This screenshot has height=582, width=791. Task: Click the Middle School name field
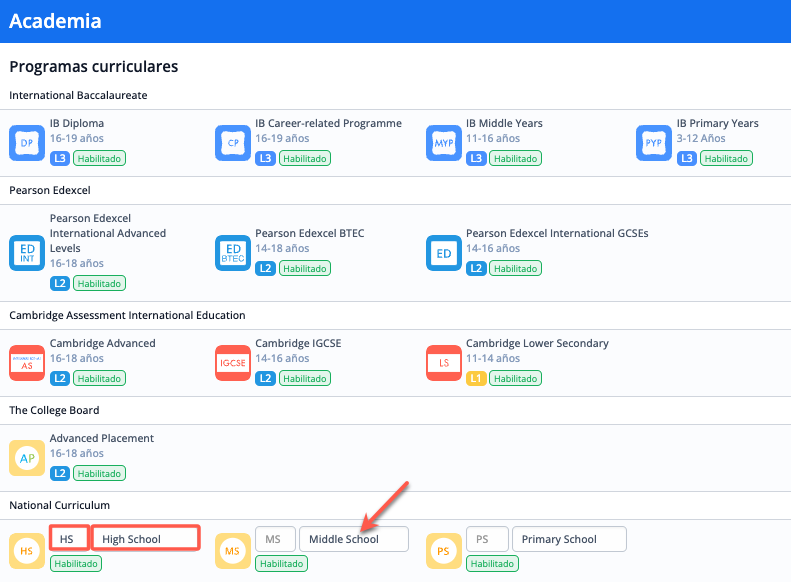[x=353, y=539]
